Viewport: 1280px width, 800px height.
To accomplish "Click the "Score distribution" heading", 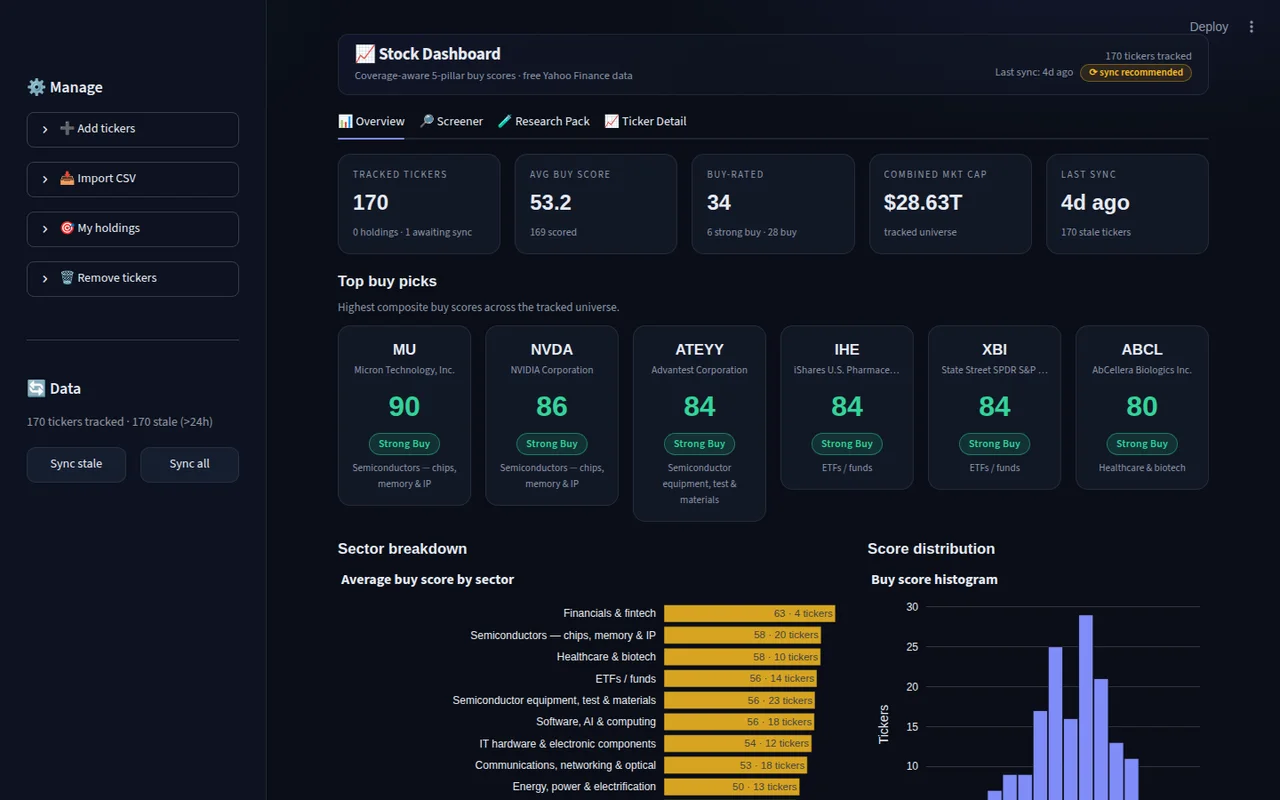I will (x=931, y=548).
